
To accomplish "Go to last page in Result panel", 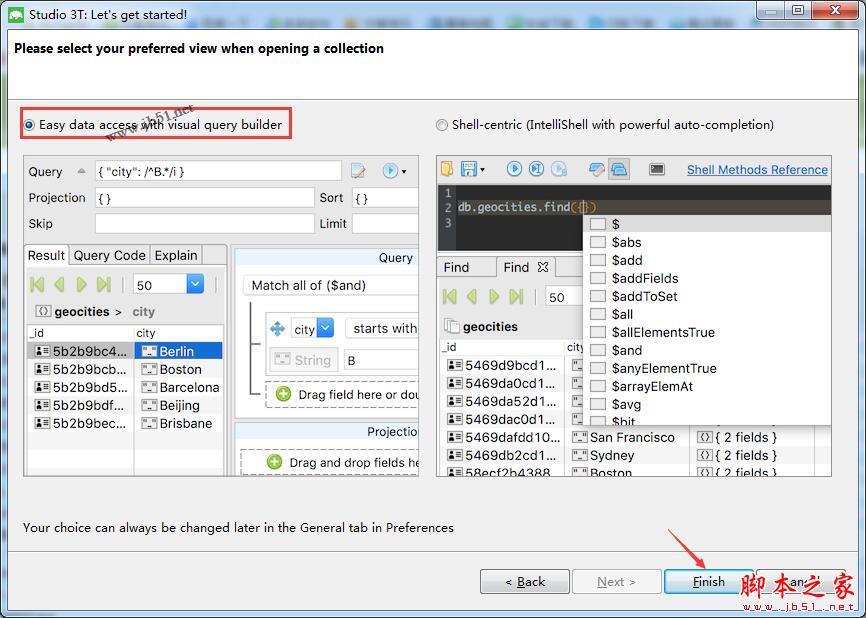I will (x=104, y=284).
